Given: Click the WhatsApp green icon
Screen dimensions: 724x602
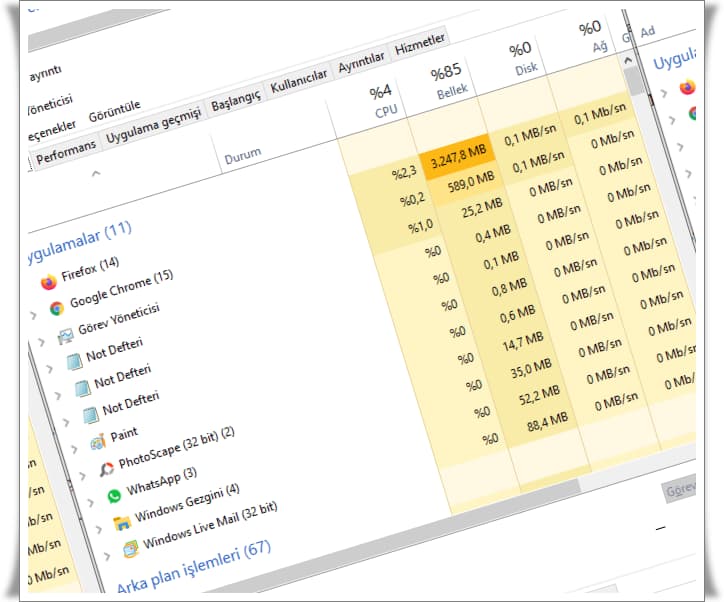Looking at the screenshot, I should (114, 496).
